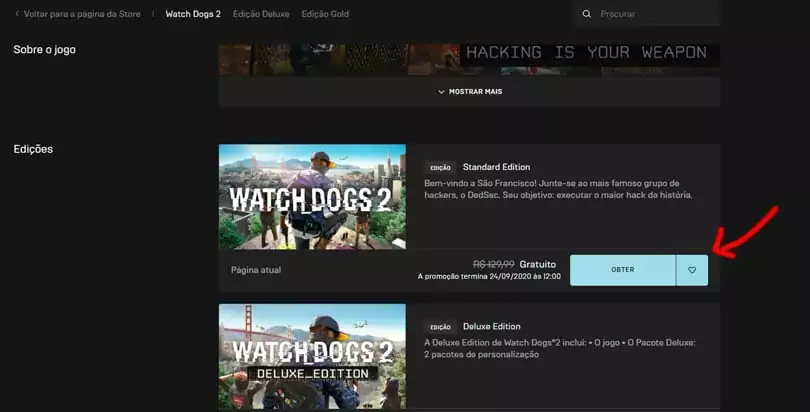The image size is (810, 412).
Task: Go to the Edição Gold tab
Action: pos(325,14)
